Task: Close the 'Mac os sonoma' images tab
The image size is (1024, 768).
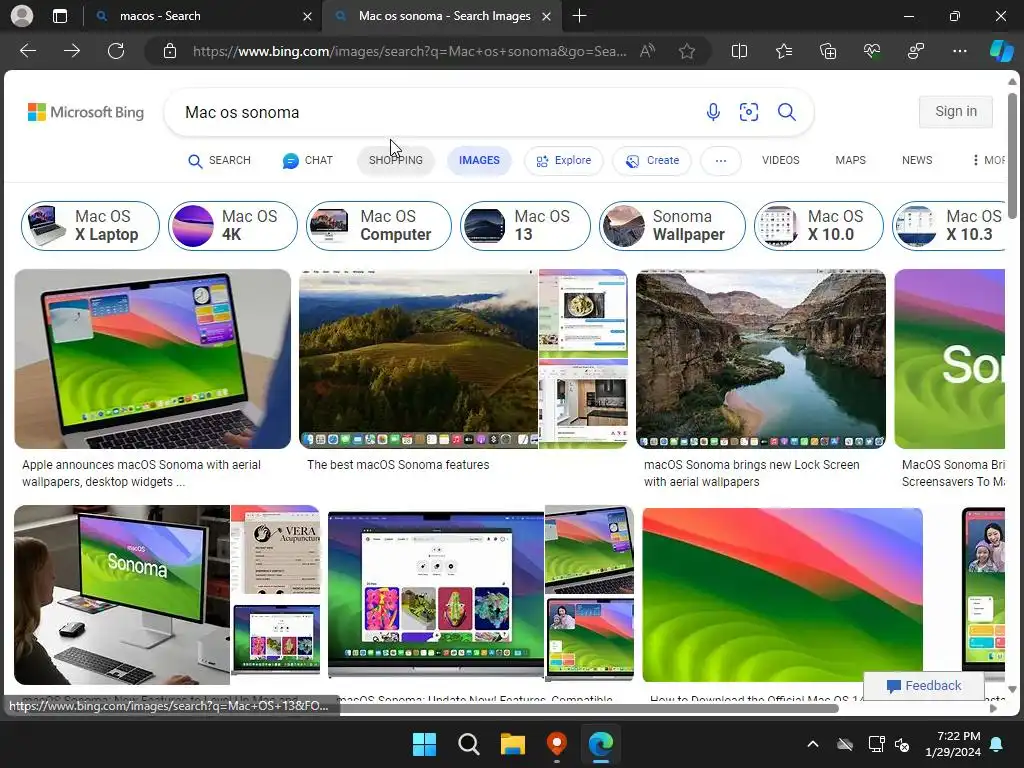Action: (546, 16)
